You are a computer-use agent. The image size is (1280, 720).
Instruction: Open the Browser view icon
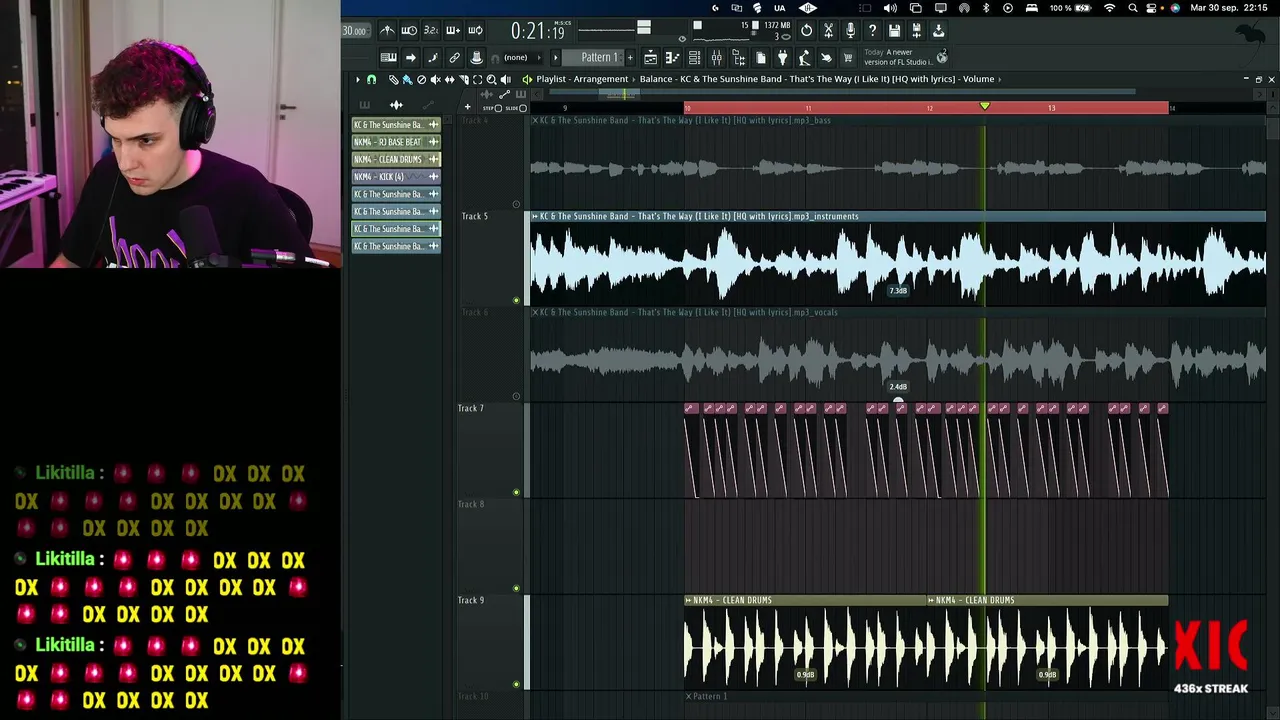pyautogui.click(x=738, y=57)
